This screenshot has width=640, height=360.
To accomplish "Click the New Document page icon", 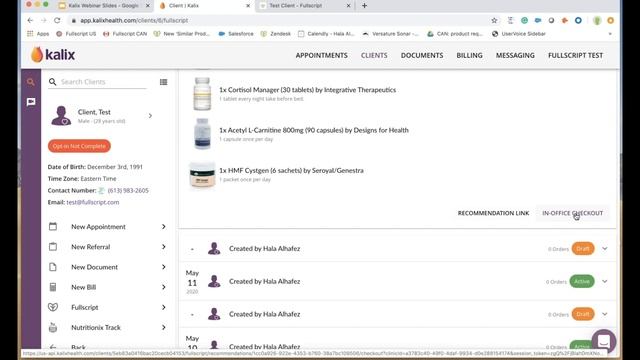I will pyautogui.click(x=53, y=267).
